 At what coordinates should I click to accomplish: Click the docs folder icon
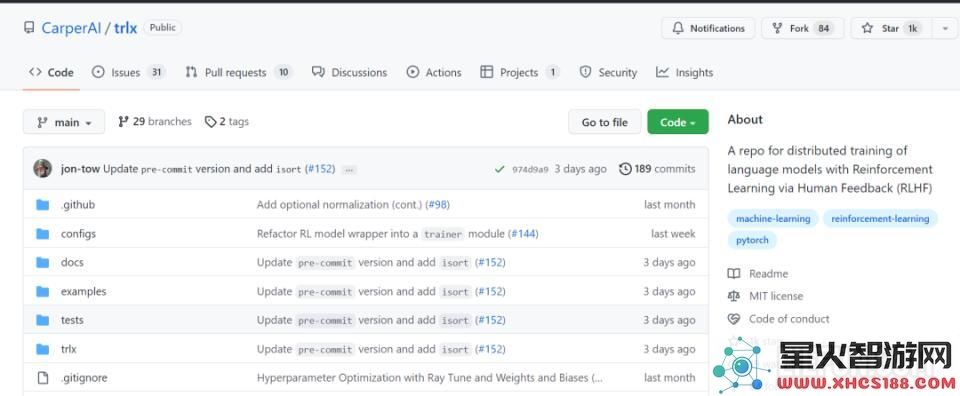(x=42, y=262)
